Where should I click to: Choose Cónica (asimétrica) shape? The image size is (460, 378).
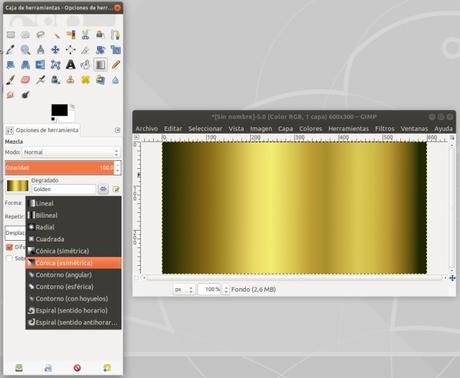(x=73, y=263)
